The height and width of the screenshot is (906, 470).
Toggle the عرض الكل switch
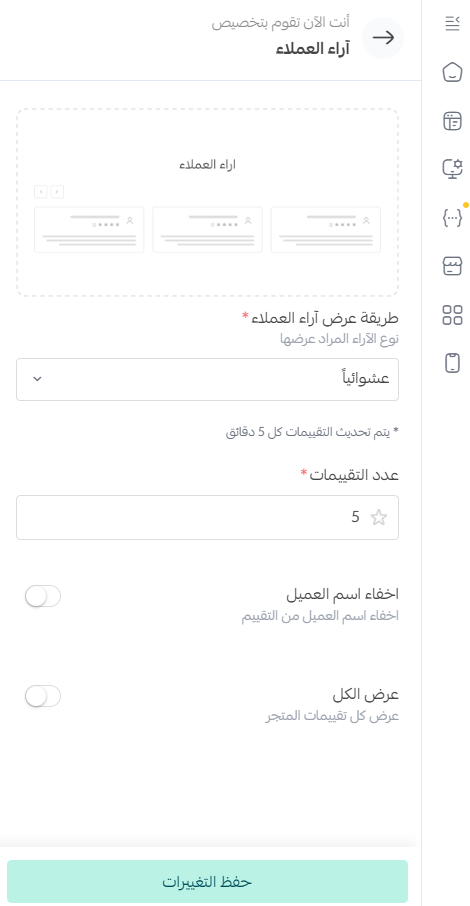coord(43,696)
